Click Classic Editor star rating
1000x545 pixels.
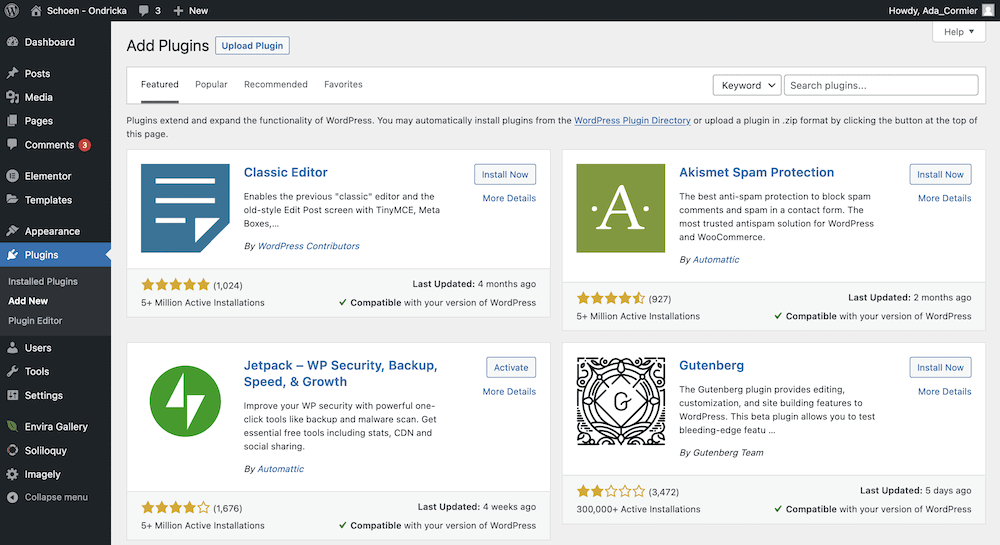(175, 284)
